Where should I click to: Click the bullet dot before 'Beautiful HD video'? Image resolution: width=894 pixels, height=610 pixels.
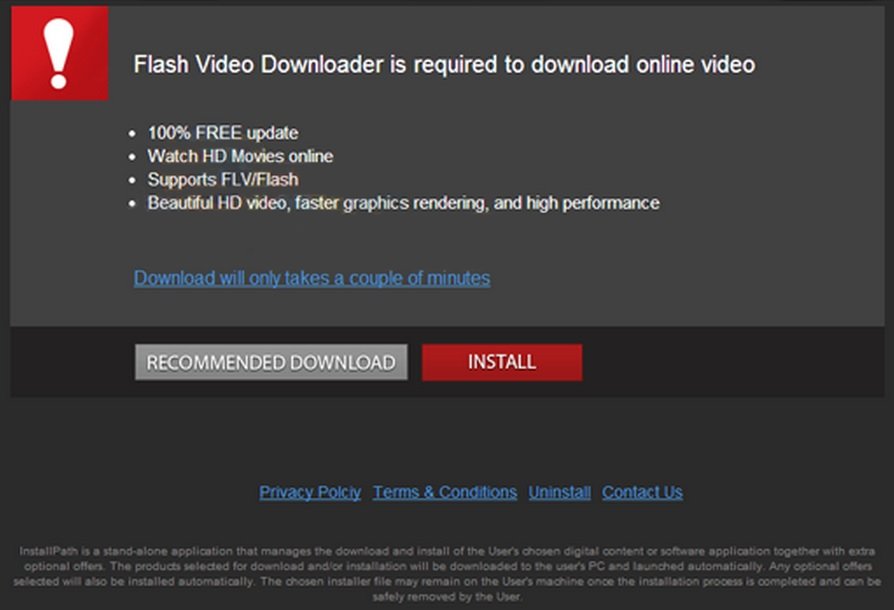point(132,204)
